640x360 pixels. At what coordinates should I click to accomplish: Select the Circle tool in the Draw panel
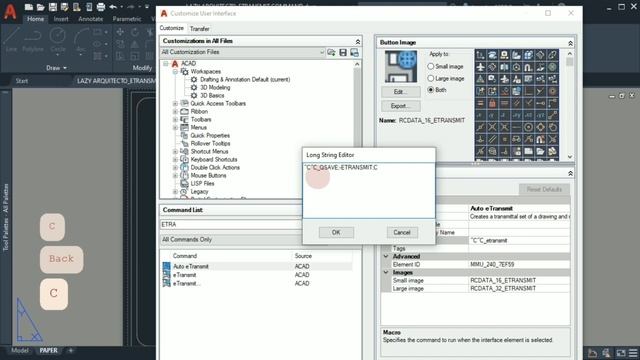(58, 40)
